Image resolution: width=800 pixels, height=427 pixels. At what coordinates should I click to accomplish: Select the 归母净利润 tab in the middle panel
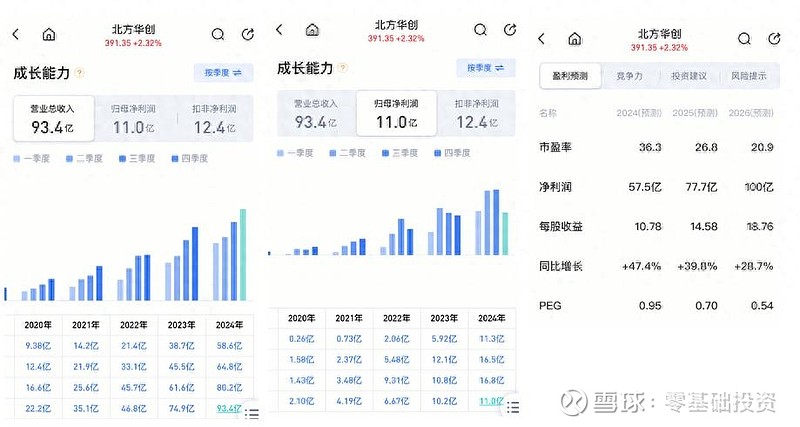[396, 113]
